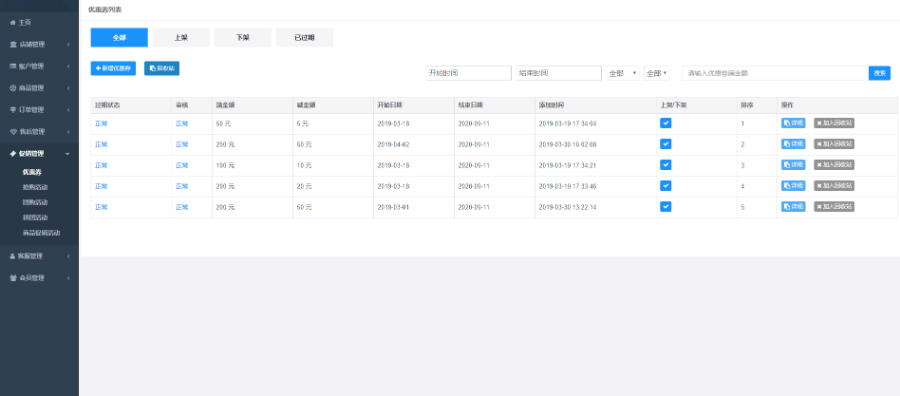Screen dimensions: 900x396
Task: Uncheck 上架/下架 checkbox for sort row 2
Action: click(x=665, y=144)
